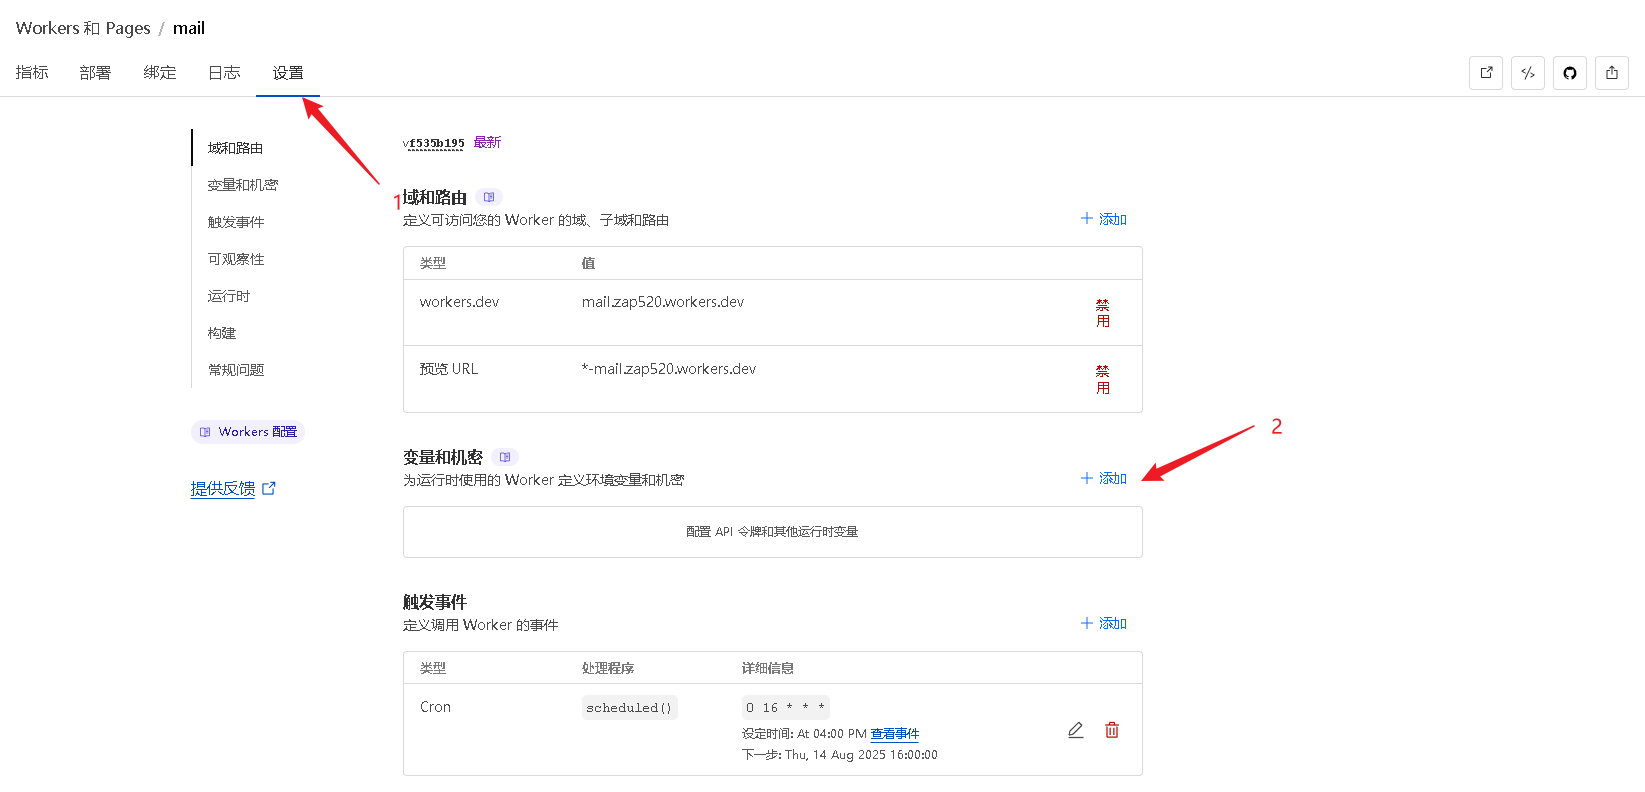The height and width of the screenshot is (792, 1645).
Task: Open the worker visit external link icon
Action: click(1486, 73)
